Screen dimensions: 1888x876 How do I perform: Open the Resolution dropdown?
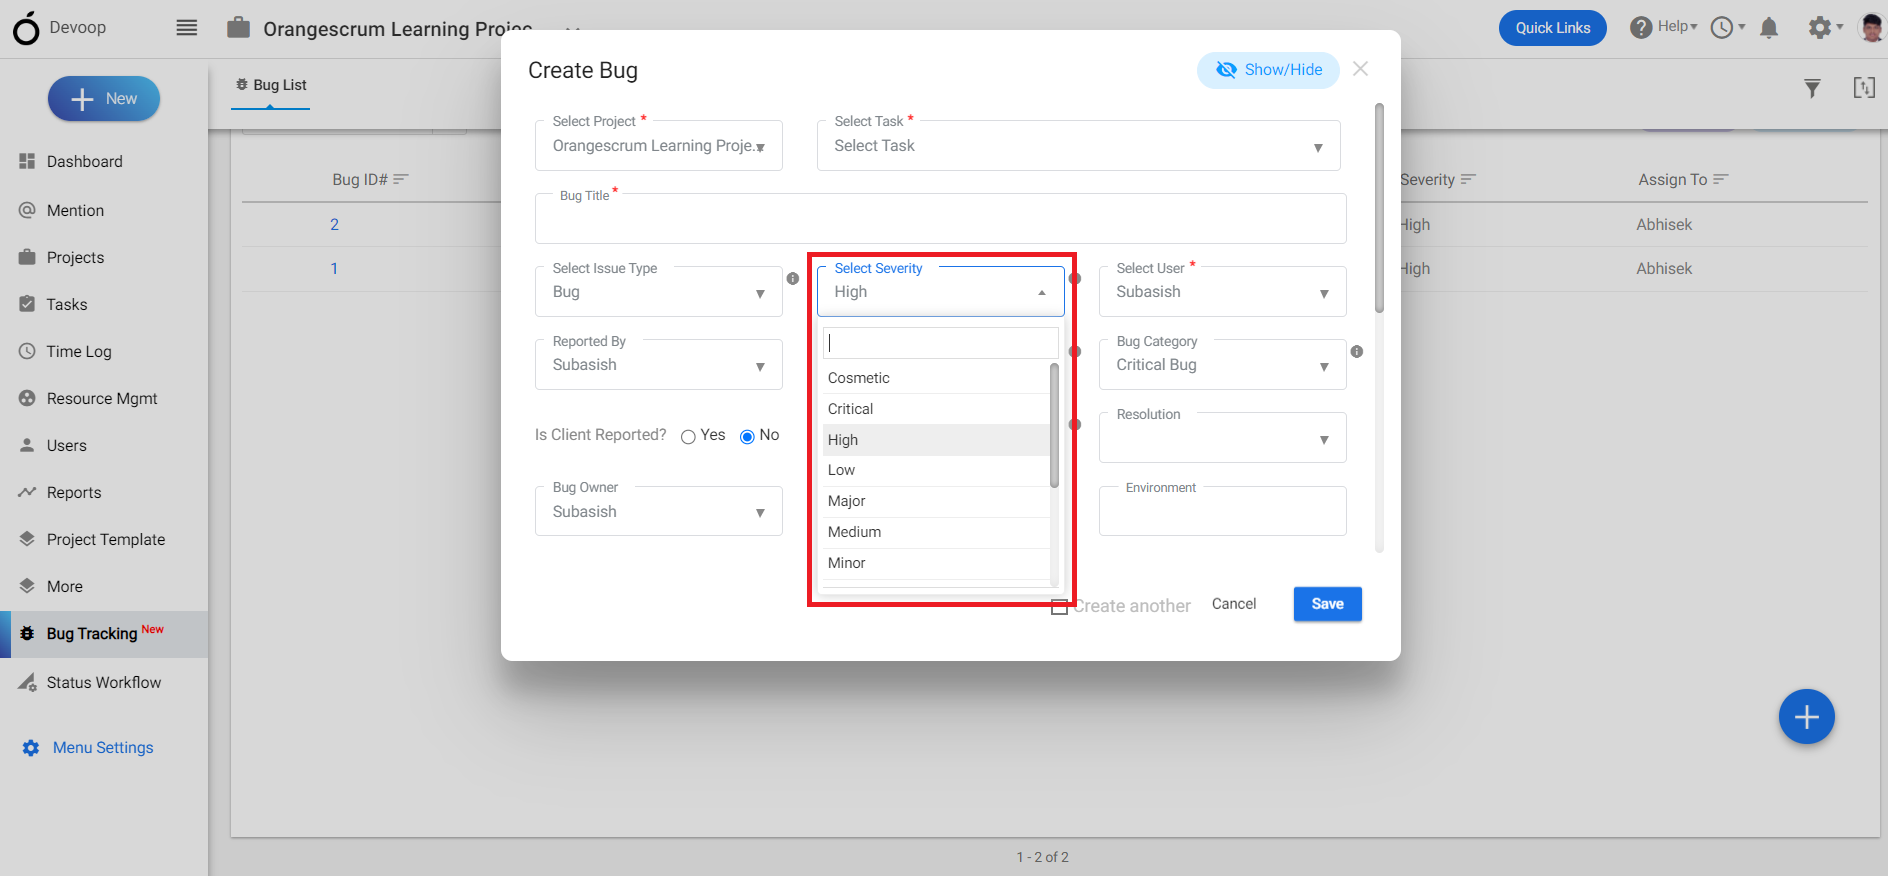click(x=1223, y=438)
